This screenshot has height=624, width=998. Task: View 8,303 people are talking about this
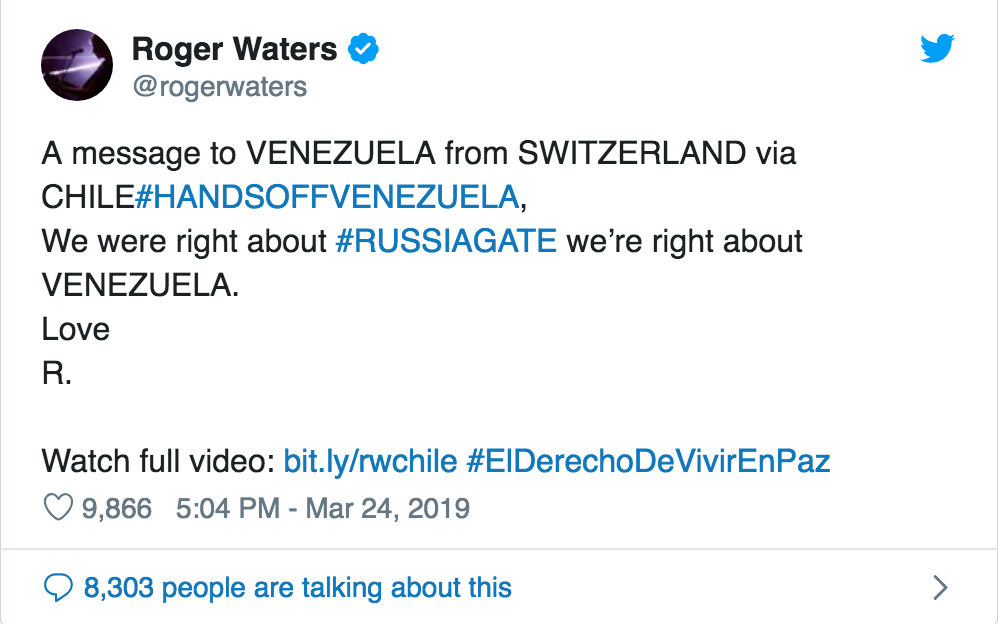297,587
